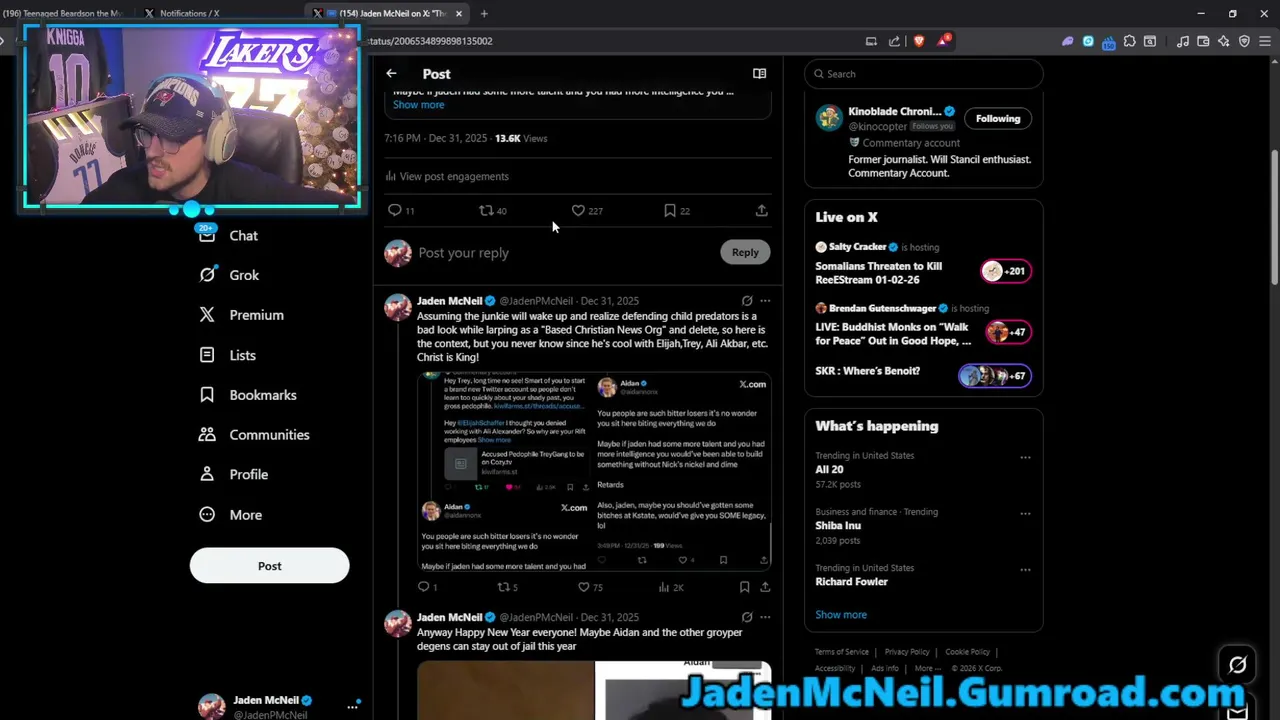Toggle Following for Kinoblade Chroni...
The width and height of the screenshot is (1280, 720).
click(x=998, y=118)
